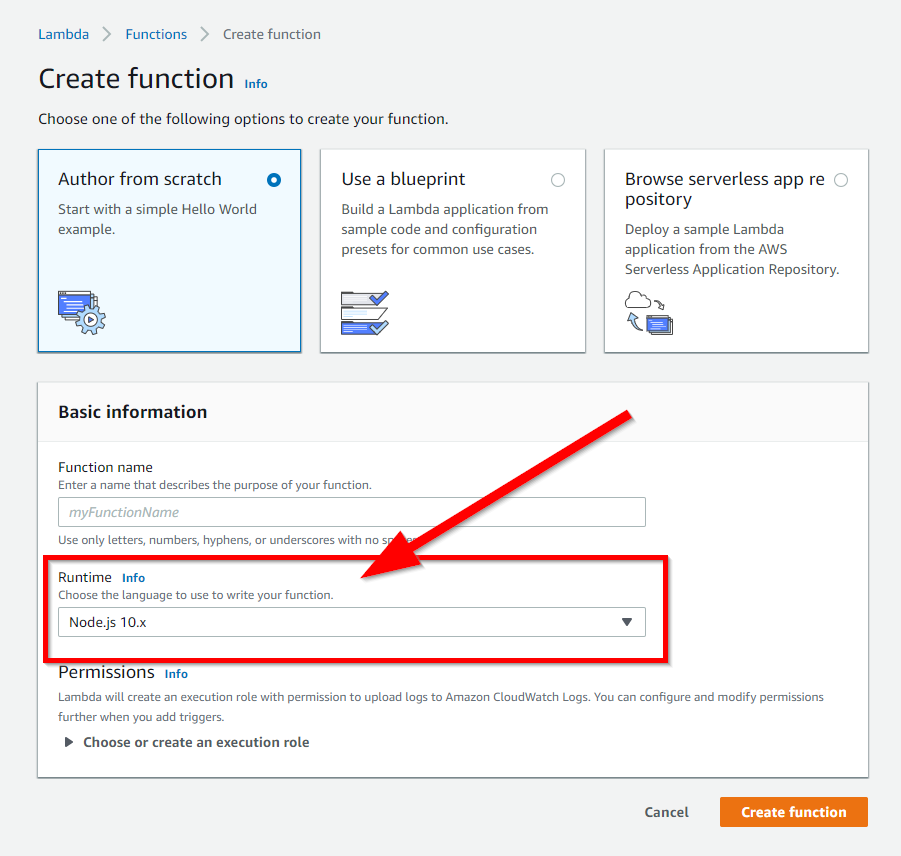Click the myFunctionName input field

click(x=351, y=512)
